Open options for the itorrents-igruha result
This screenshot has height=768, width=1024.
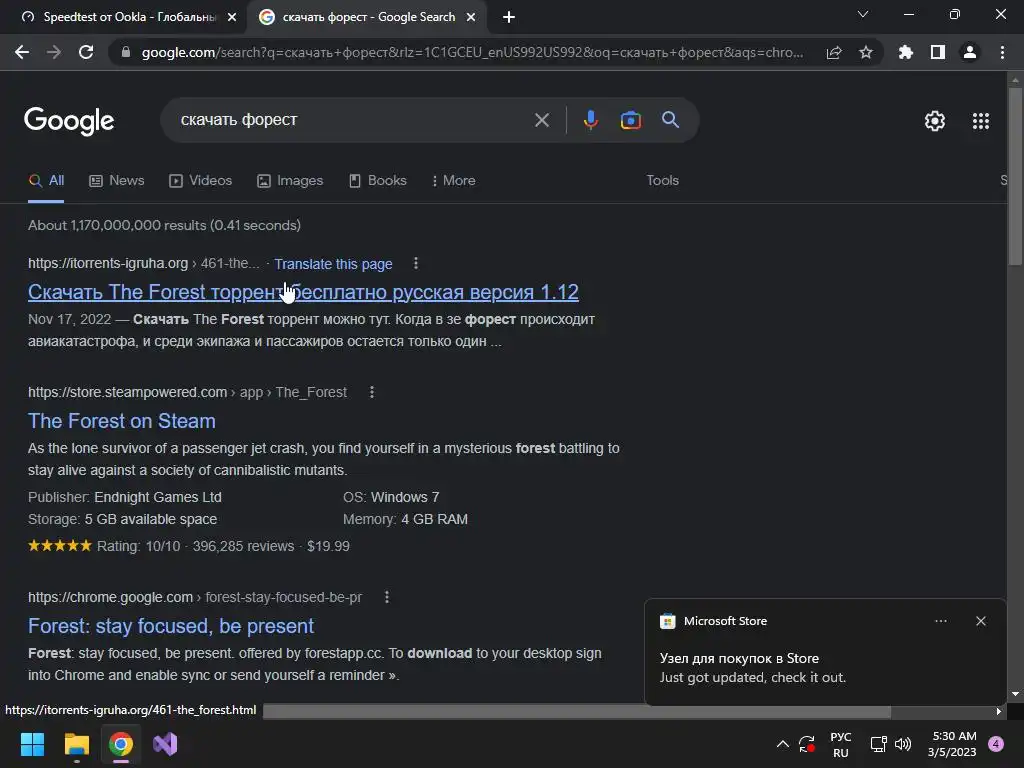(416, 263)
